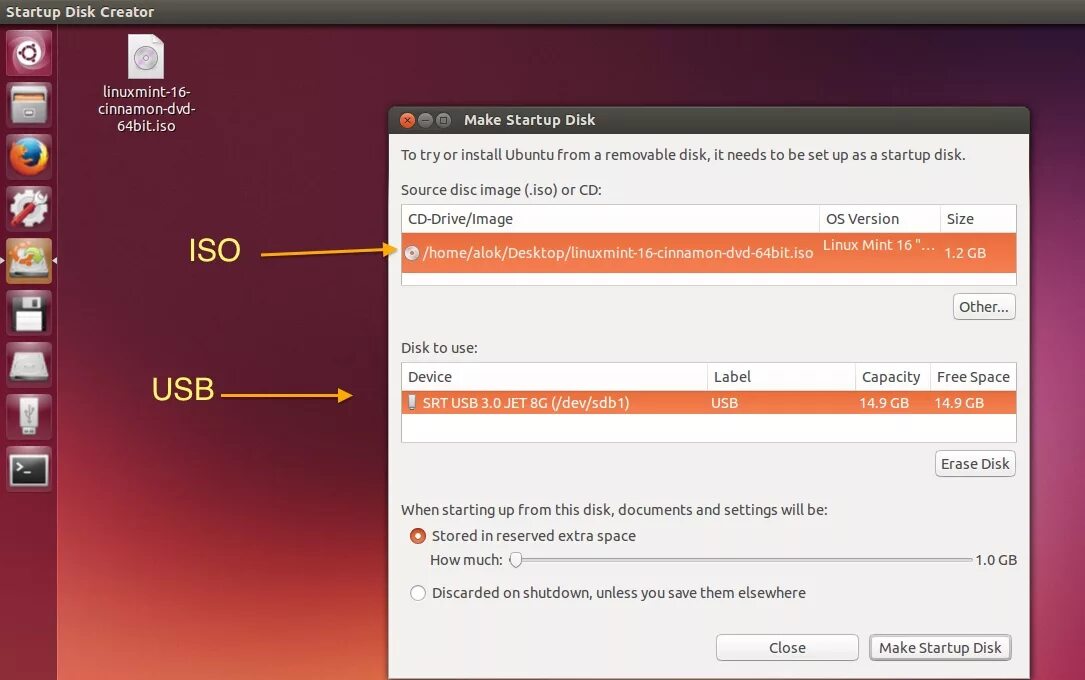Maximize the Make Startup Disk window
The image size is (1085, 680).
(444, 120)
